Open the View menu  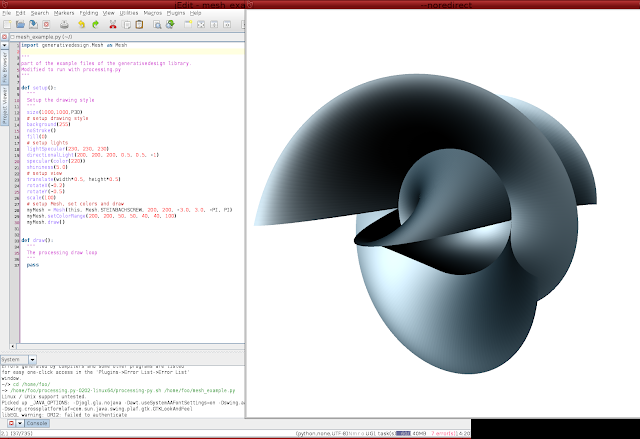(109, 13)
